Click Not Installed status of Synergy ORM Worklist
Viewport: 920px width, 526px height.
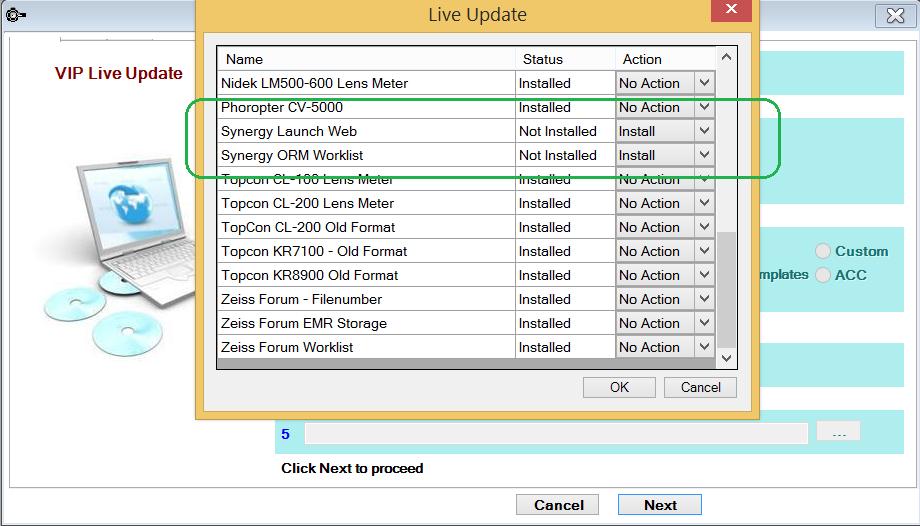(x=557, y=156)
